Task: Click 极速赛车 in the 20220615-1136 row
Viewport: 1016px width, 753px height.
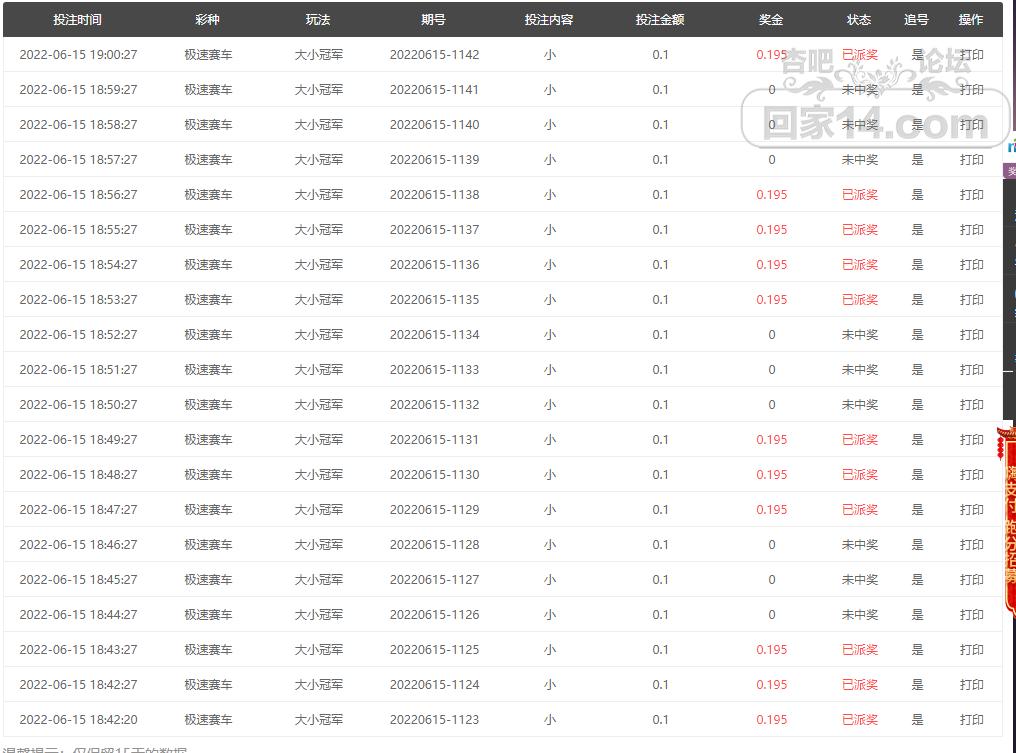Action: click(208, 264)
